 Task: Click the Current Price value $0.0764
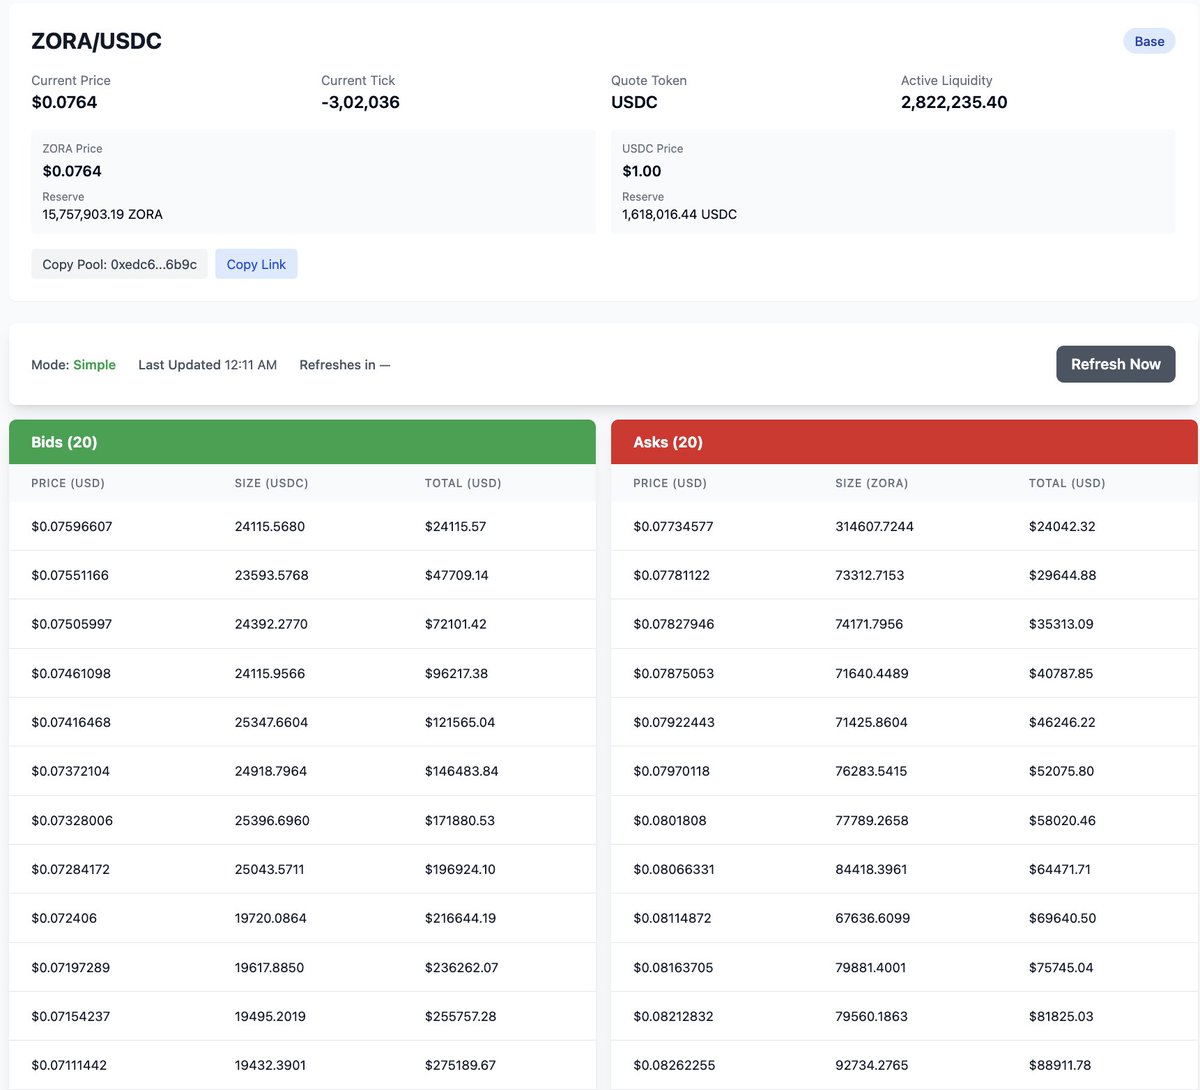(x=64, y=102)
